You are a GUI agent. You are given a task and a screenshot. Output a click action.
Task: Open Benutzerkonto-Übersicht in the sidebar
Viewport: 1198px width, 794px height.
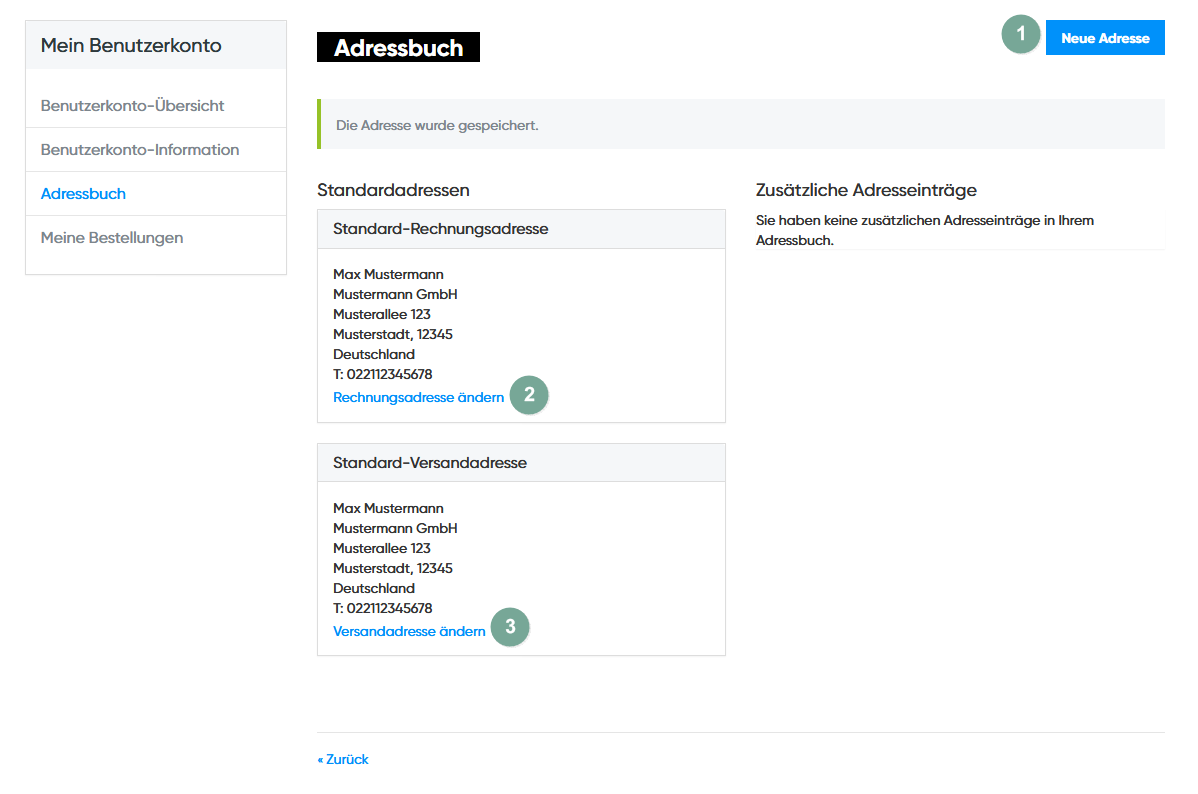tap(132, 106)
